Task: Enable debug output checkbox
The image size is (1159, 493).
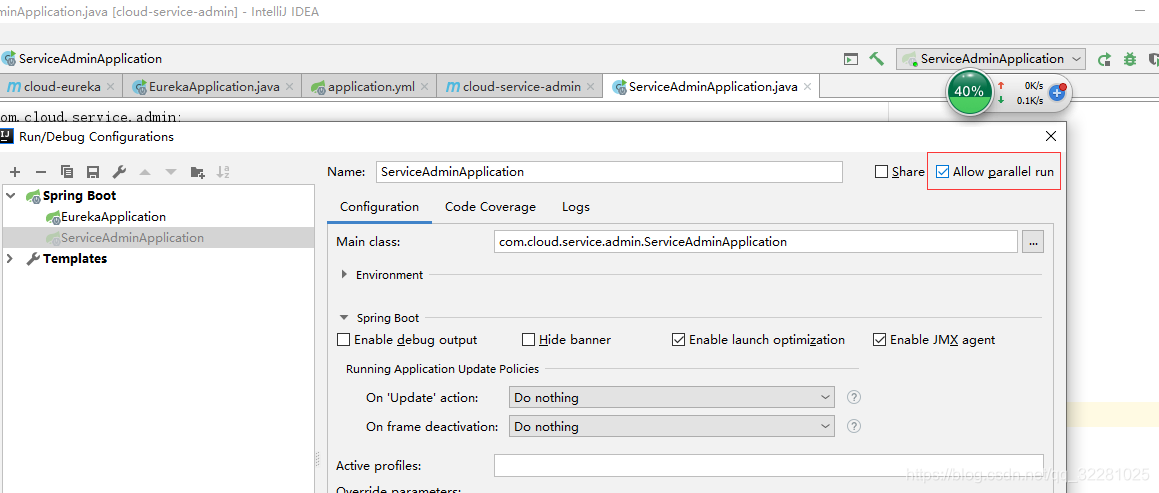Action: [x=343, y=340]
